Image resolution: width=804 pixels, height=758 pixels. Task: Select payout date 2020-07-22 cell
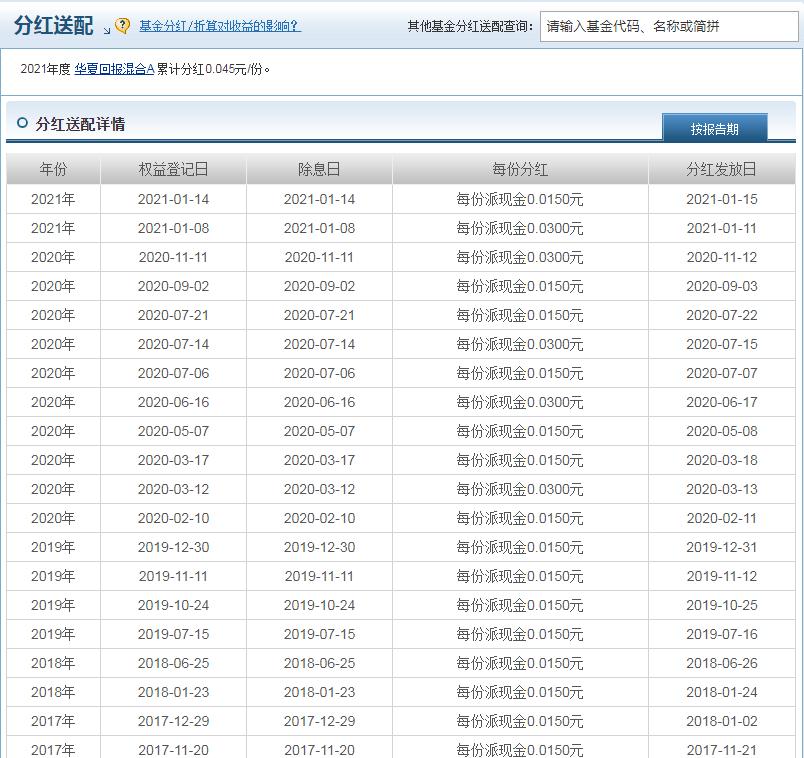[721, 315]
